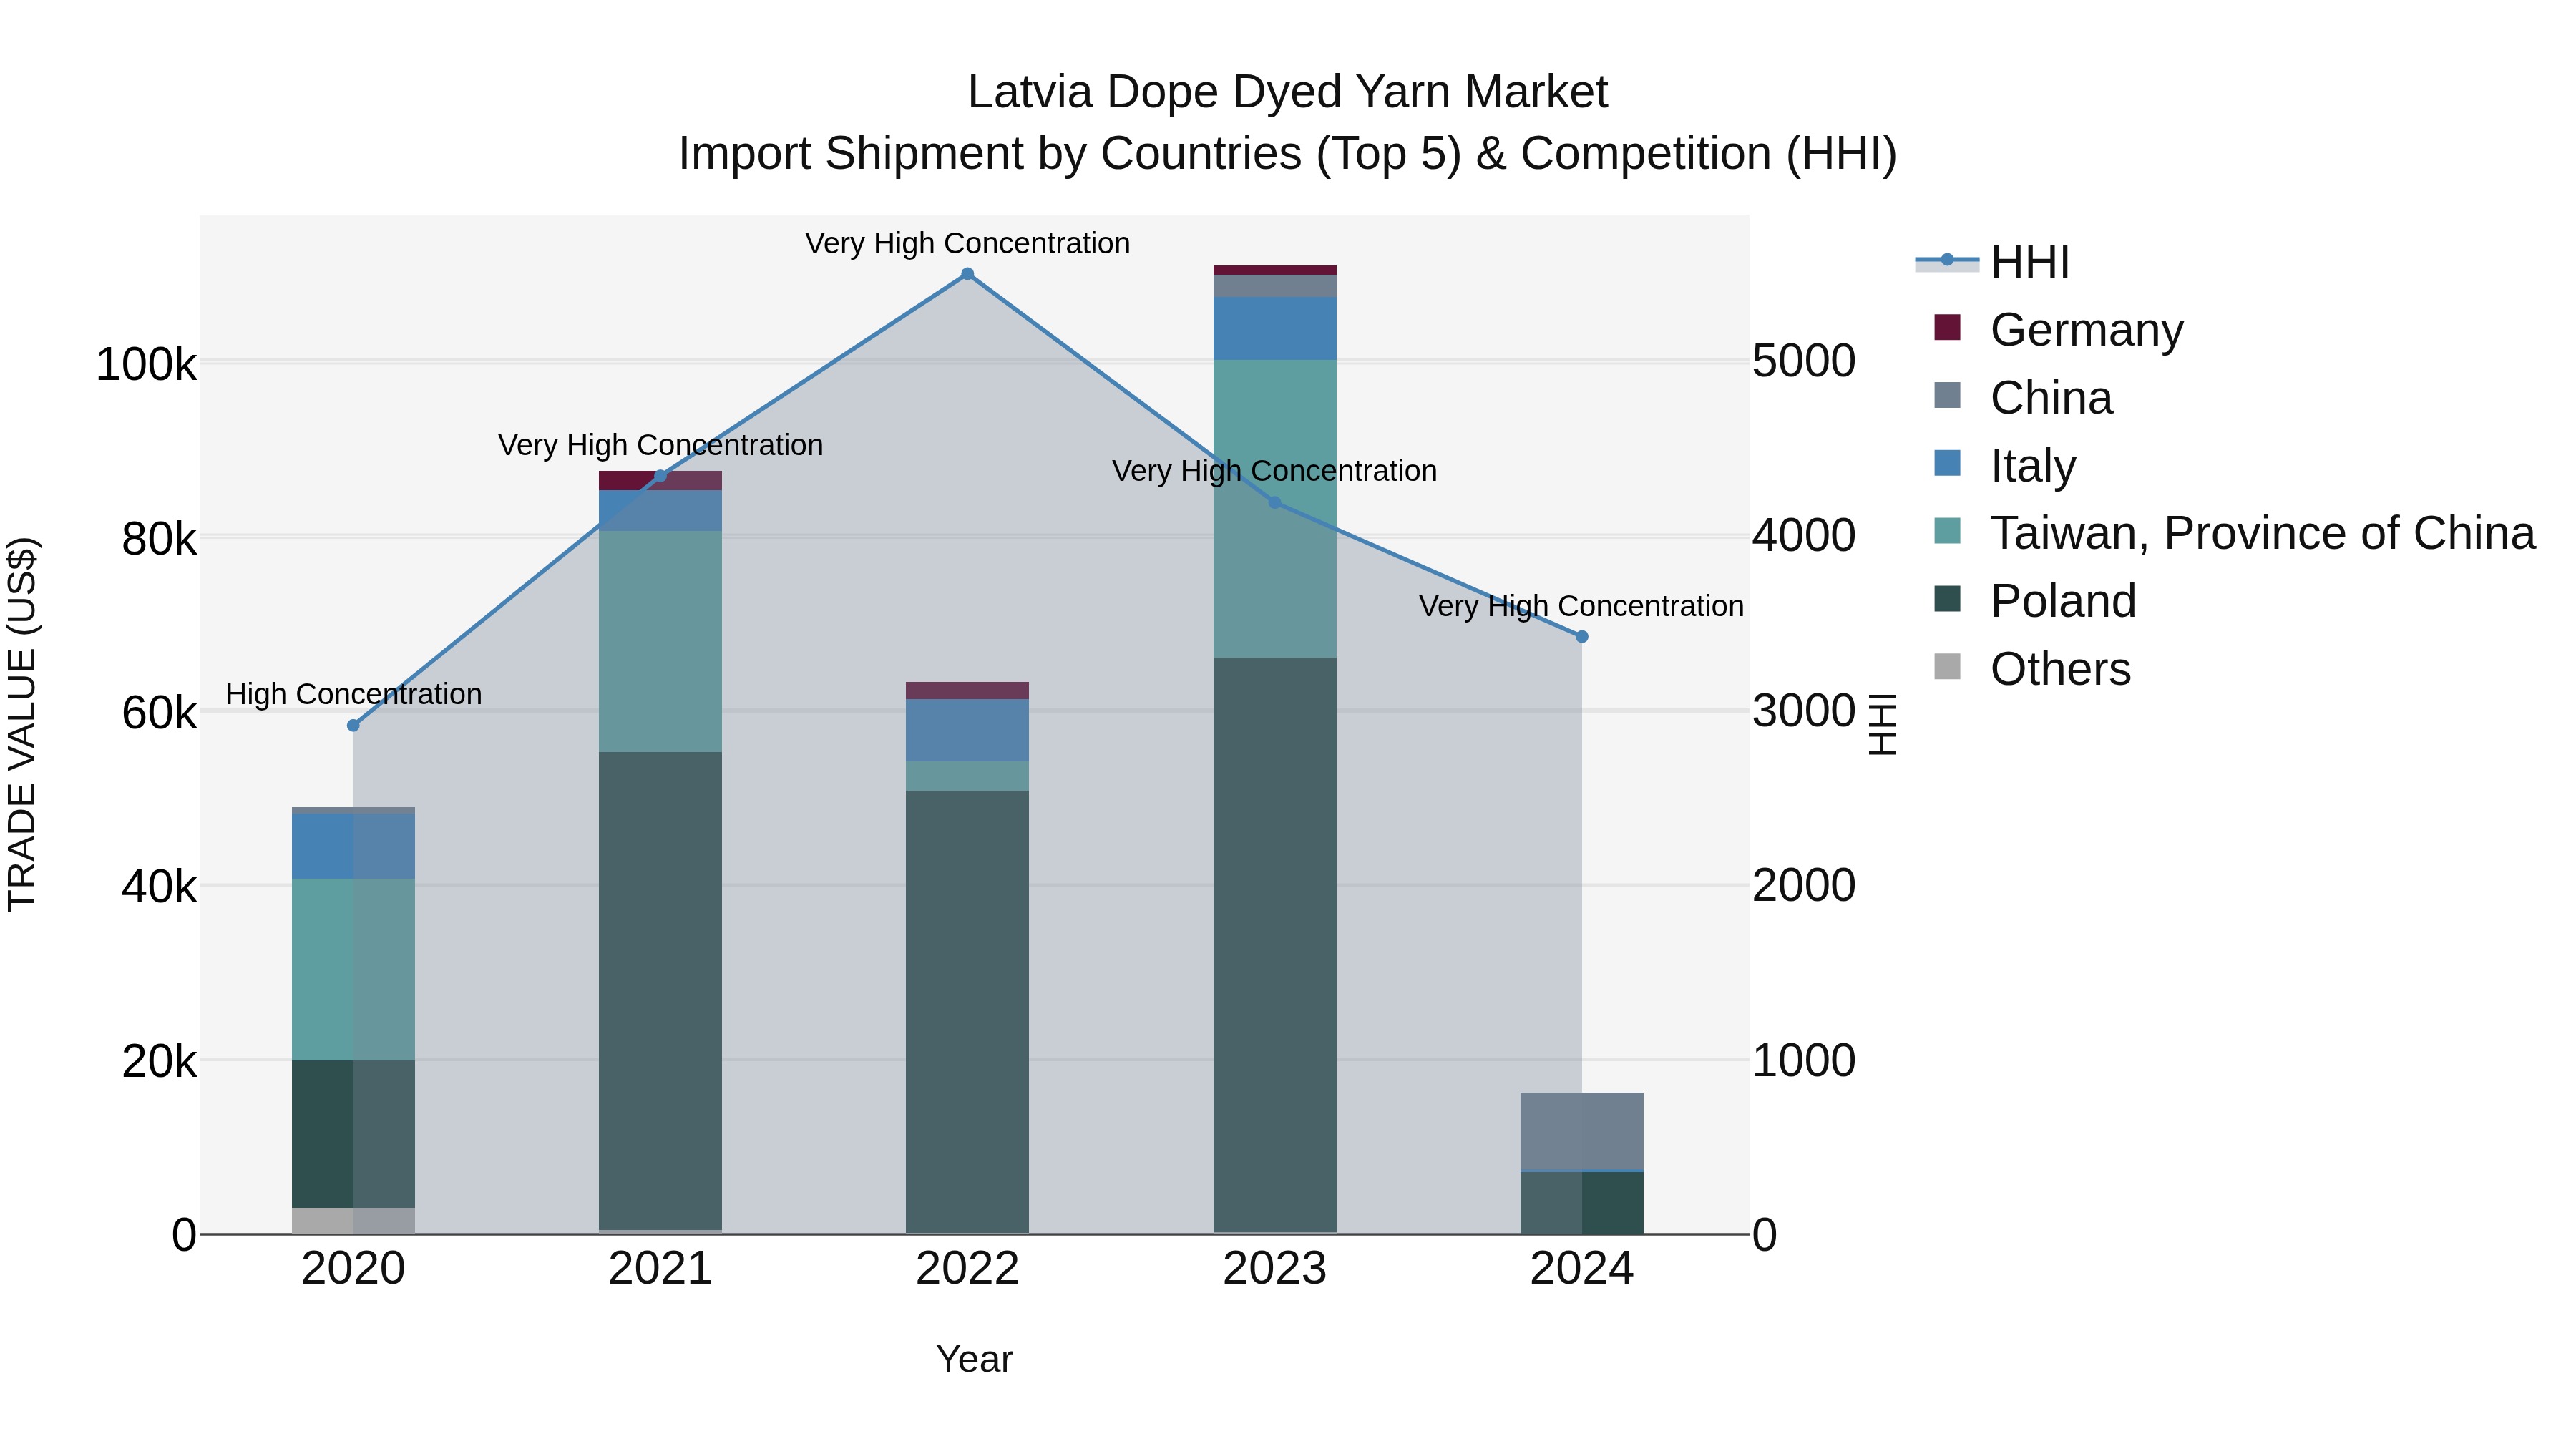Select the Poland bar segment in 2024

(1582, 1203)
